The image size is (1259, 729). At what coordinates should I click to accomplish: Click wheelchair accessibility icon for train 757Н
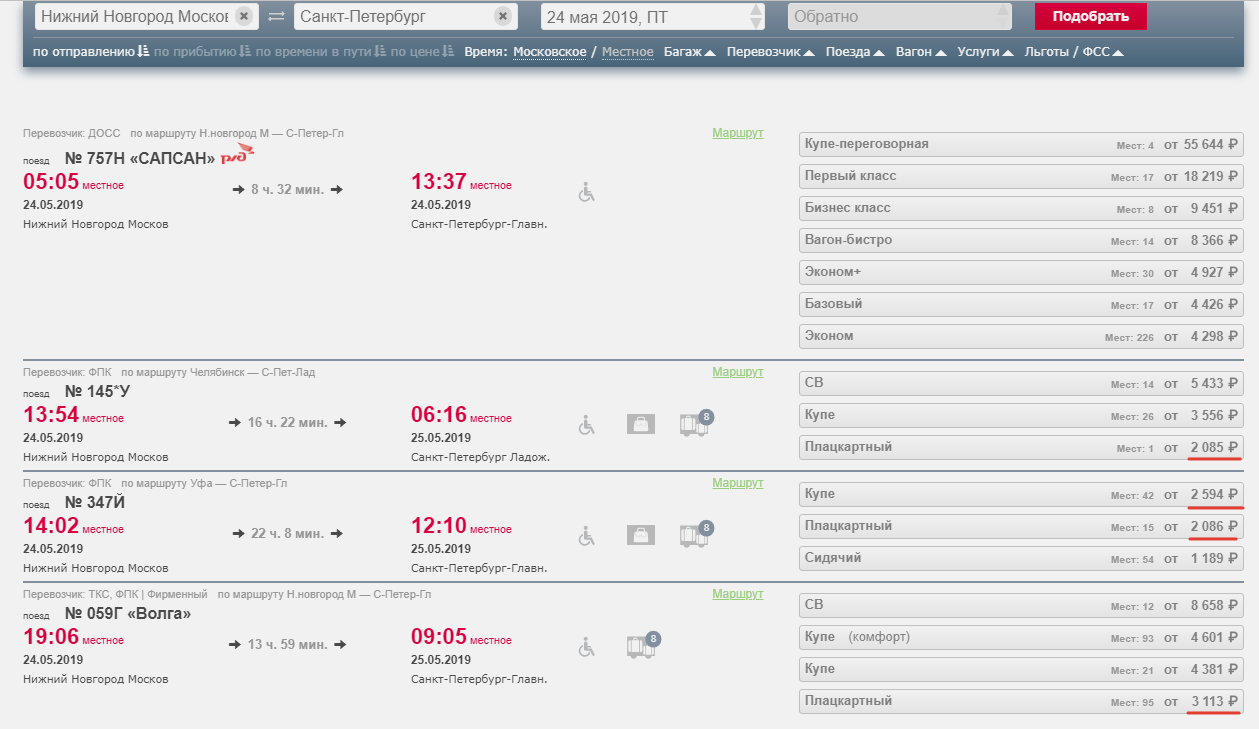[587, 192]
